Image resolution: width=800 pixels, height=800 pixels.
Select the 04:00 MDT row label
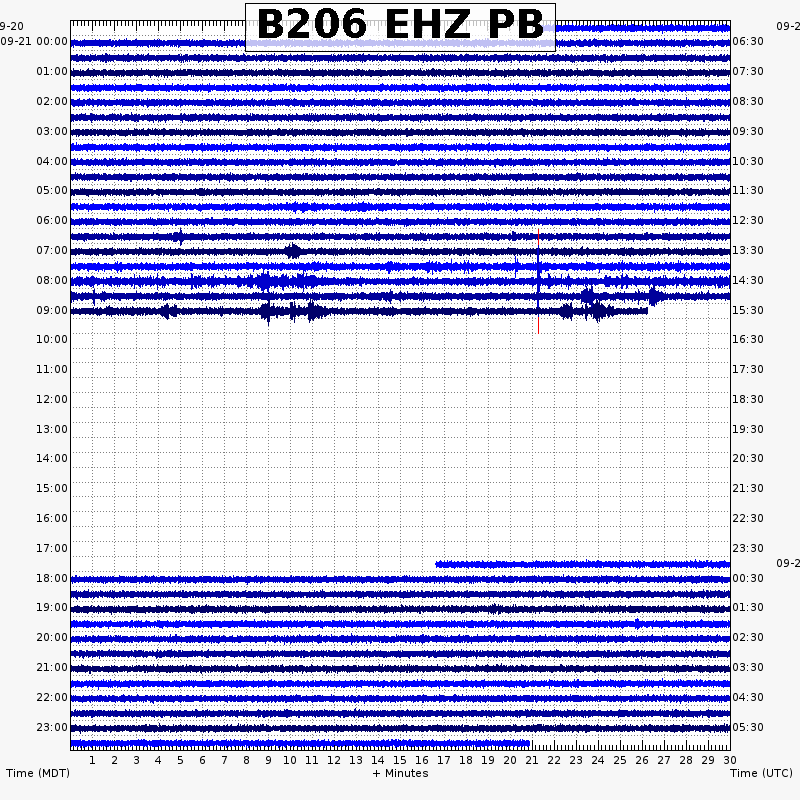[x=52, y=162]
